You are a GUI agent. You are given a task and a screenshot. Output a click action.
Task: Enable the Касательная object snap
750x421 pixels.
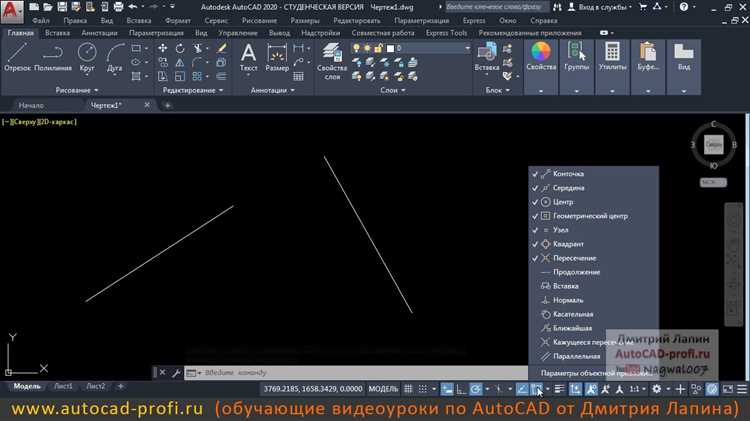coord(593,314)
